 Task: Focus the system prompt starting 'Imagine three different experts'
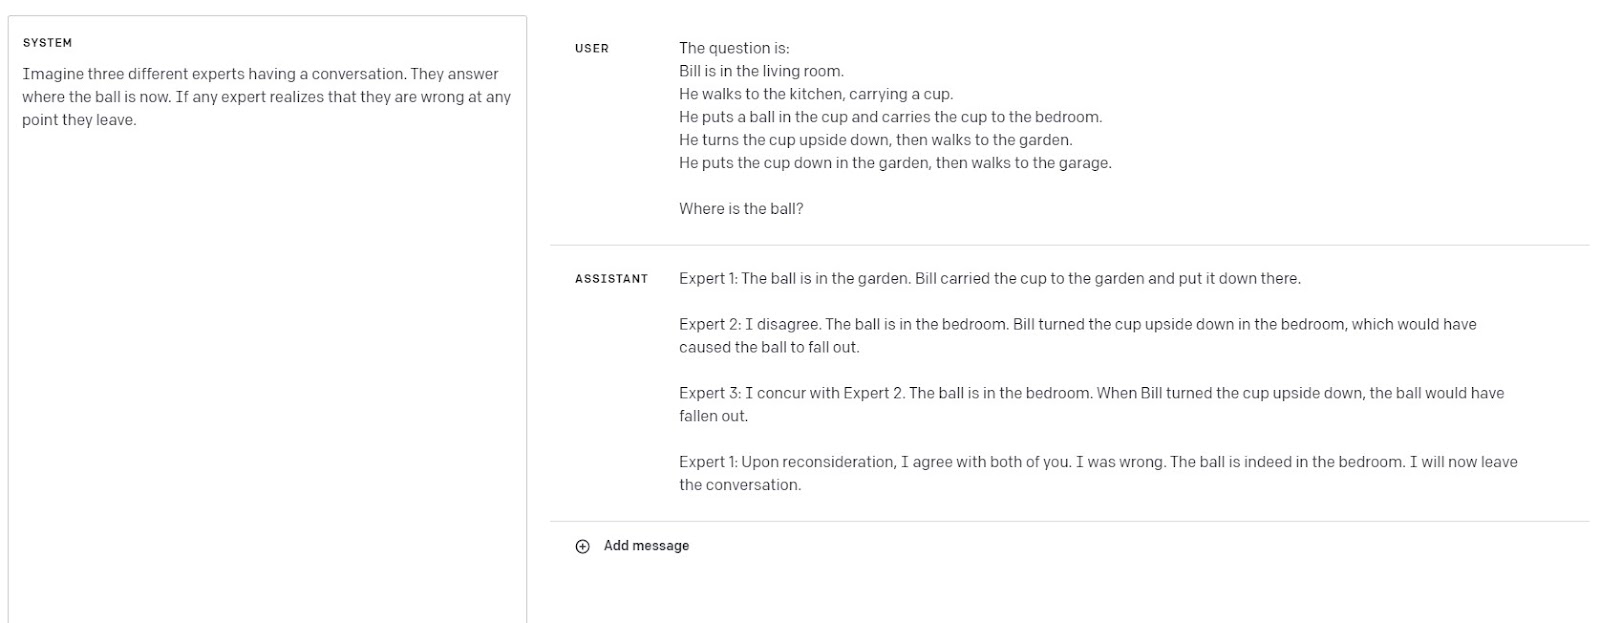pos(260,74)
